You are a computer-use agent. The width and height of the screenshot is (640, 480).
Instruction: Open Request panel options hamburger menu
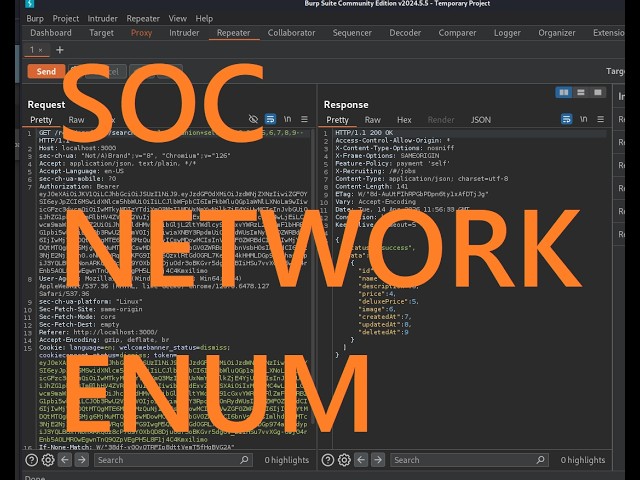(x=304, y=119)
